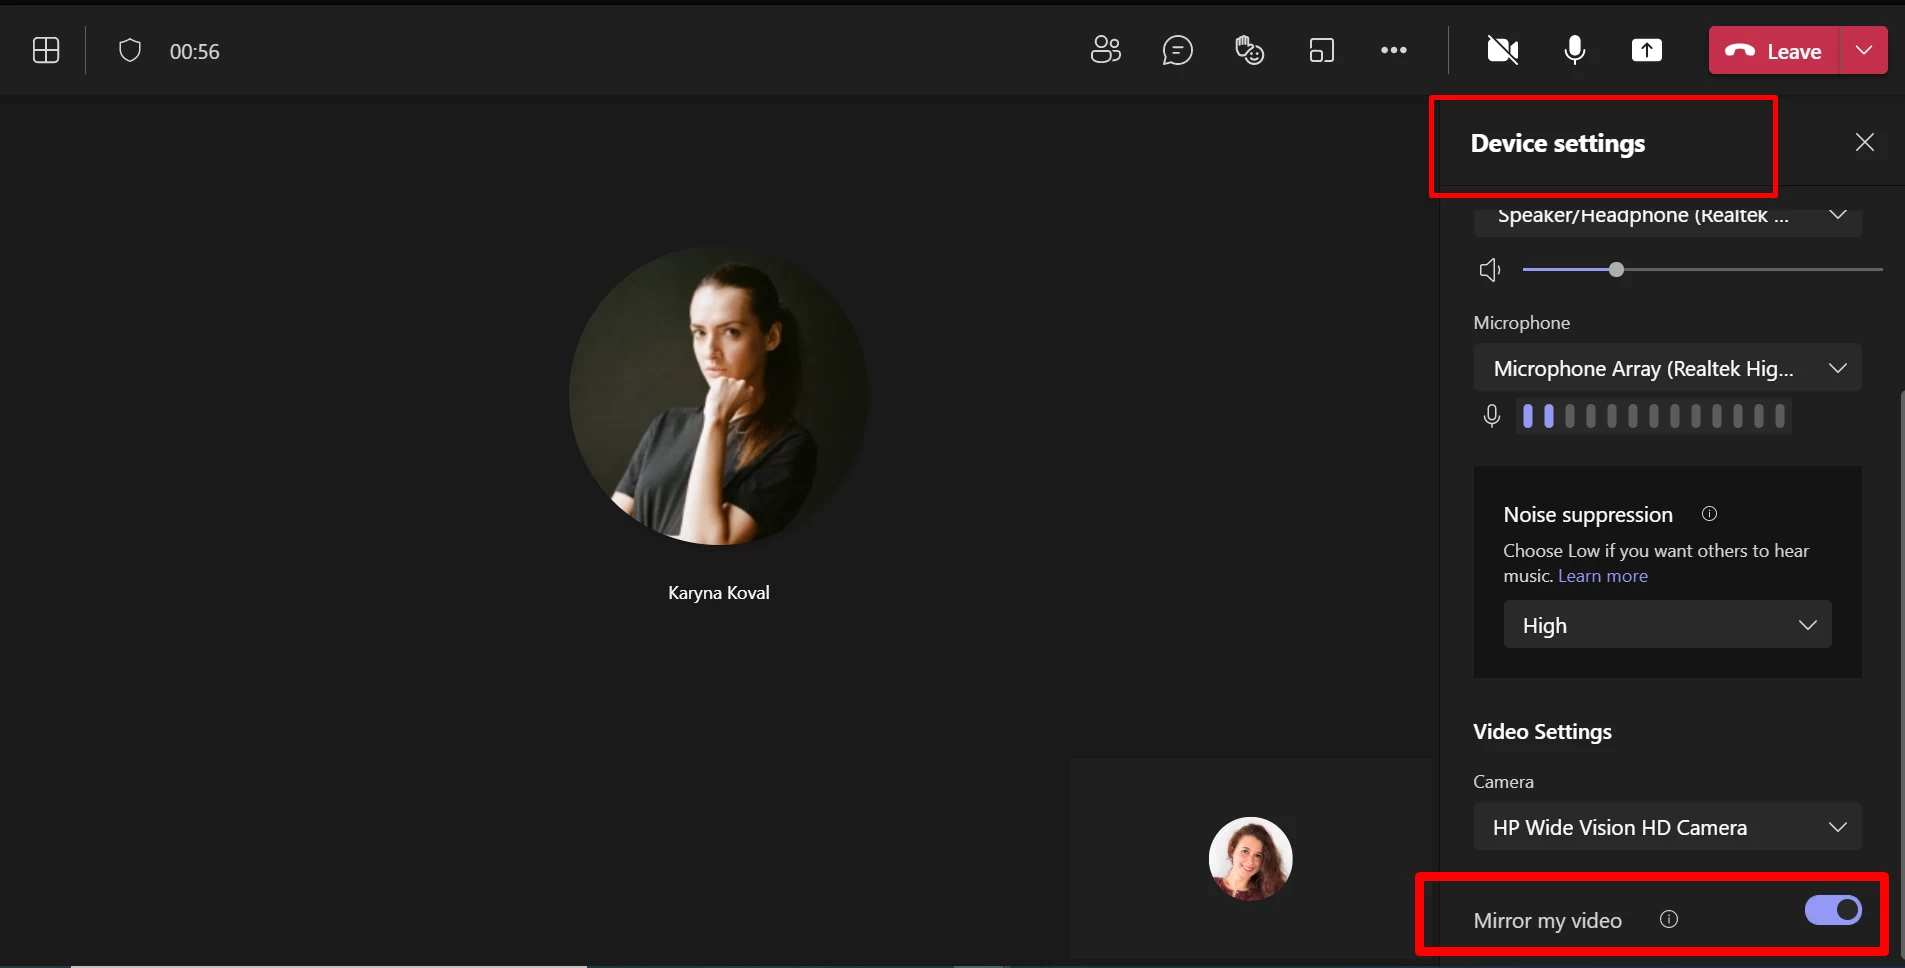
Task: Expand the Microphone Array device dropdown
Action: [1667, 368]
